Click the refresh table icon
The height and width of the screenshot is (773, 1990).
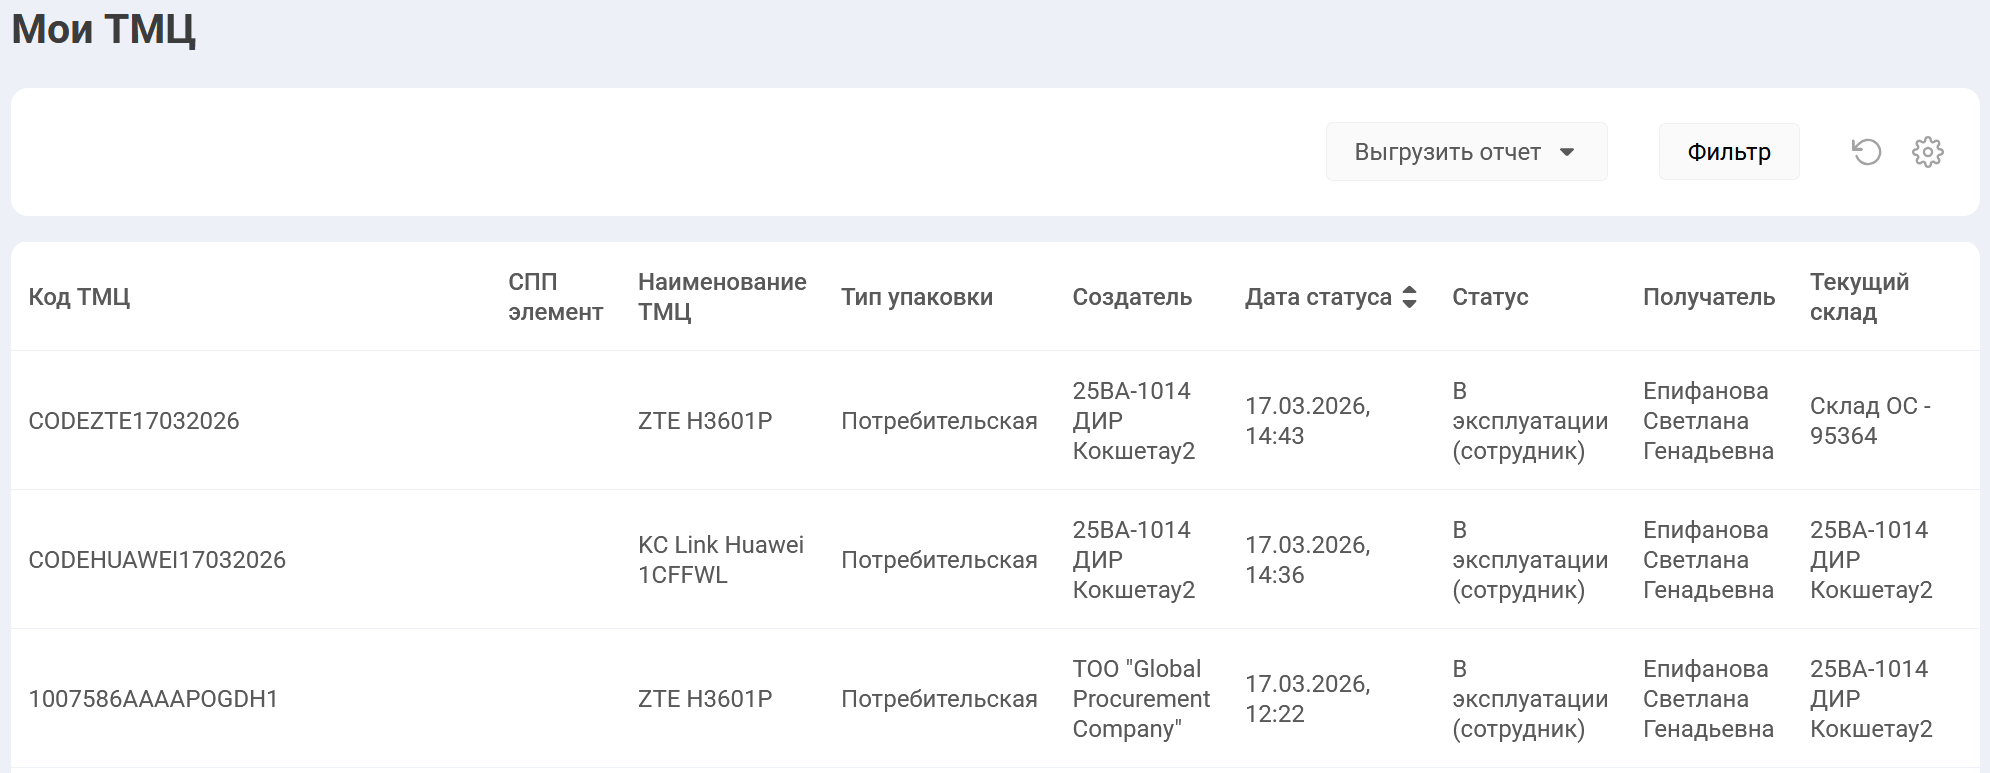pyautogui.click(x=1866, y=152)
